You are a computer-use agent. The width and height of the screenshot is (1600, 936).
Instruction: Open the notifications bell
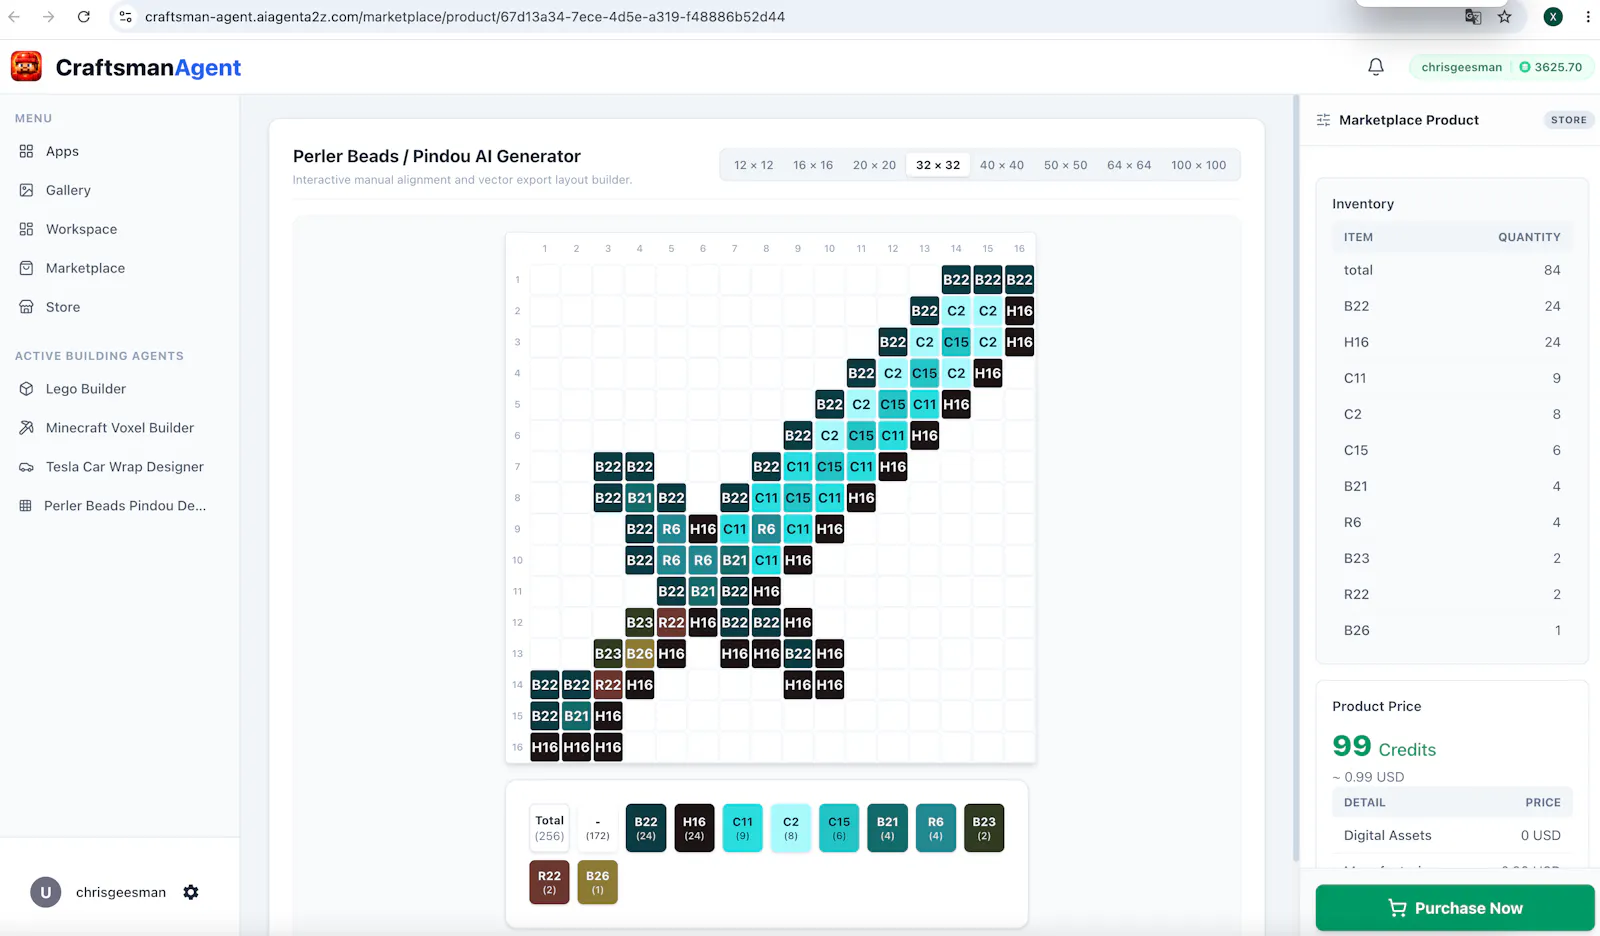(x=1376, y=67)
